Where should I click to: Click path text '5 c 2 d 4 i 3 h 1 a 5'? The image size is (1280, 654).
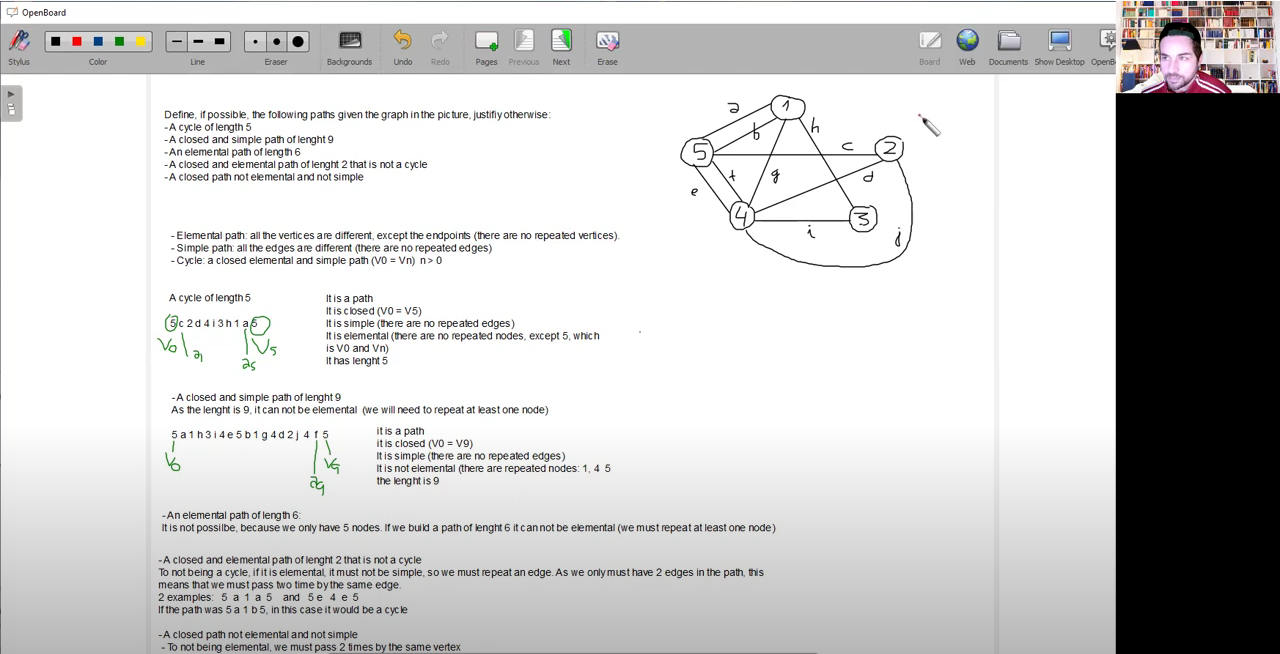212,324
